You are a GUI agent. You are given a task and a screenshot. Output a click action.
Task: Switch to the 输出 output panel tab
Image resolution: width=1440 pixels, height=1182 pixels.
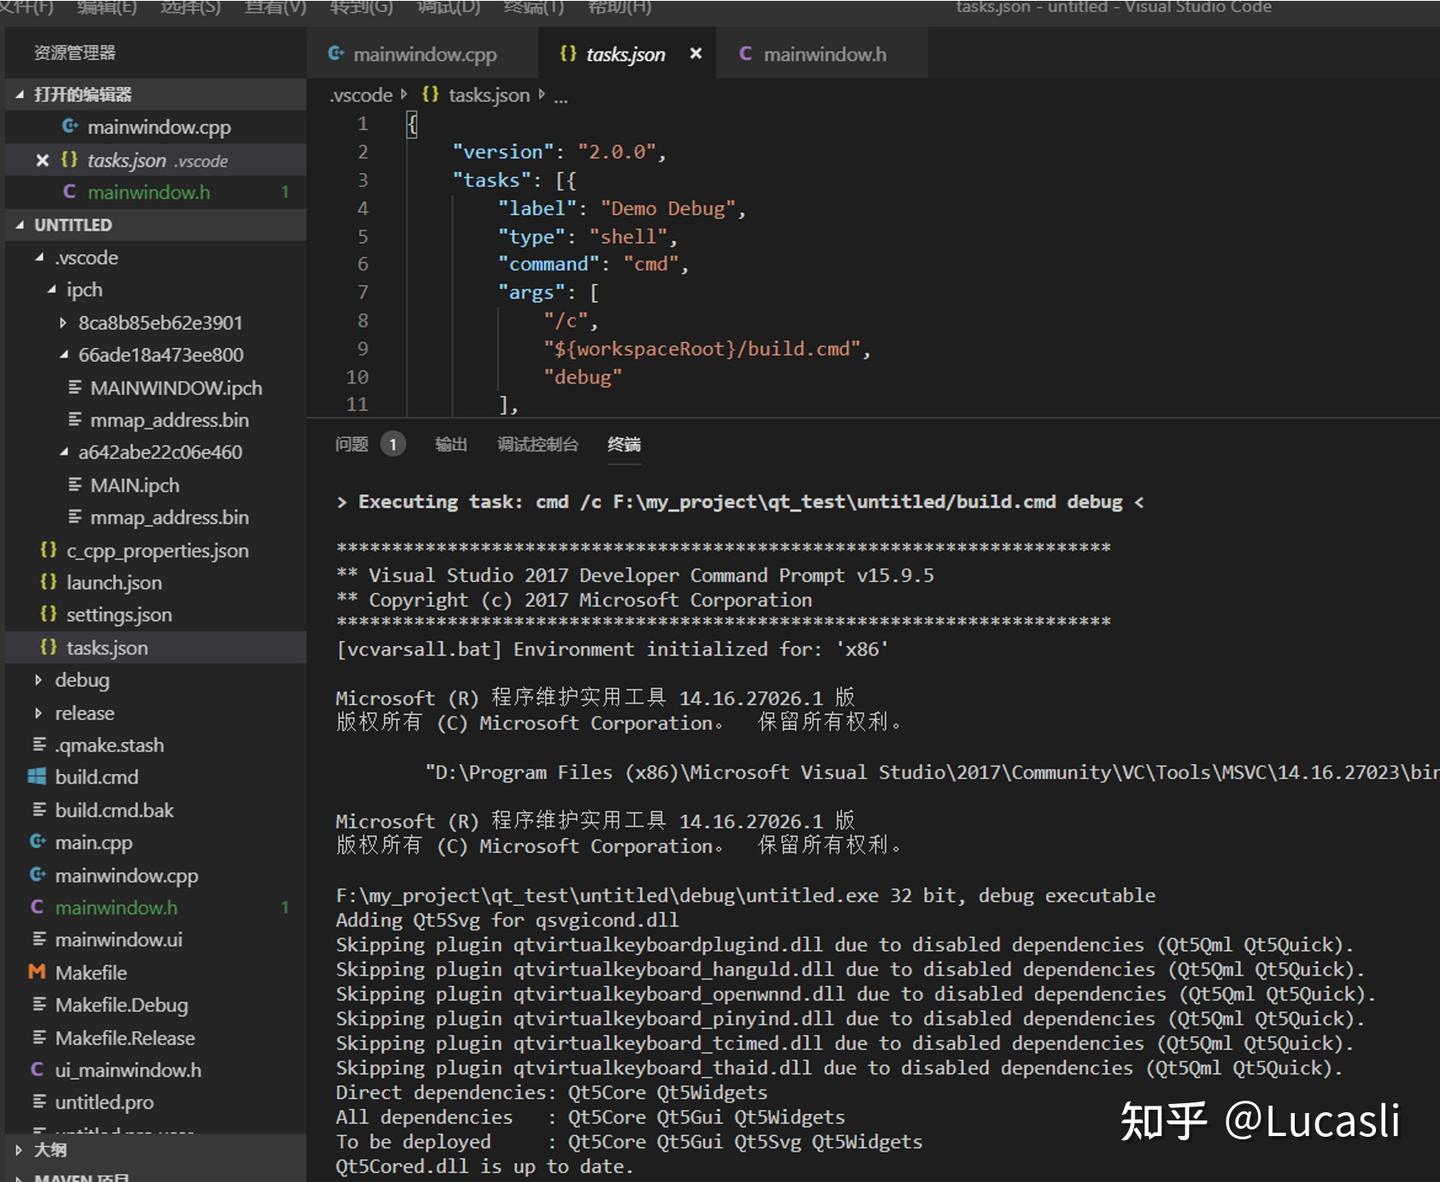(451, 444)
